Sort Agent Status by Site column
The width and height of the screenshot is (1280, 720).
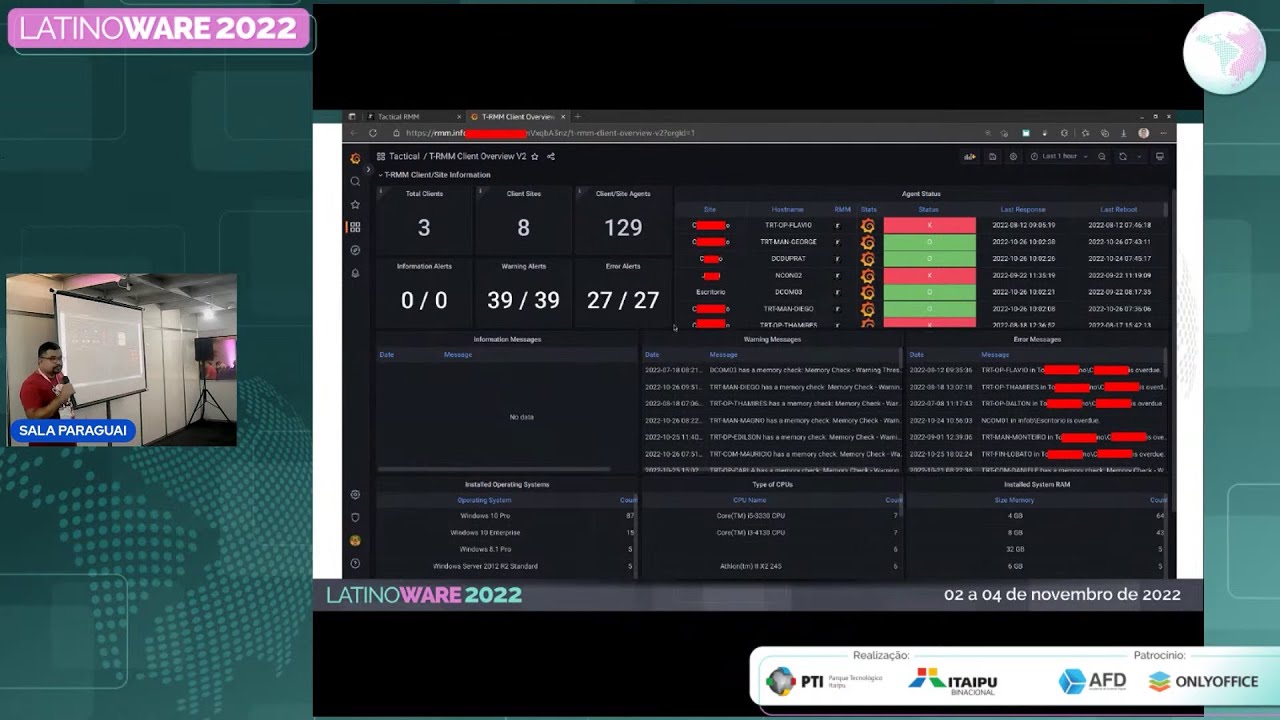click(710, 210)
